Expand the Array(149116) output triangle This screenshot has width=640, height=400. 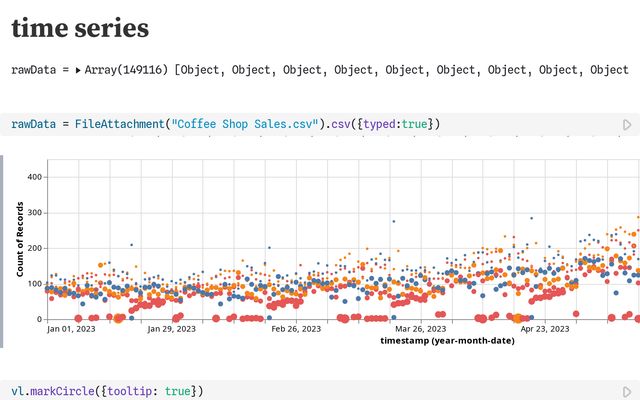click(79, 71)
